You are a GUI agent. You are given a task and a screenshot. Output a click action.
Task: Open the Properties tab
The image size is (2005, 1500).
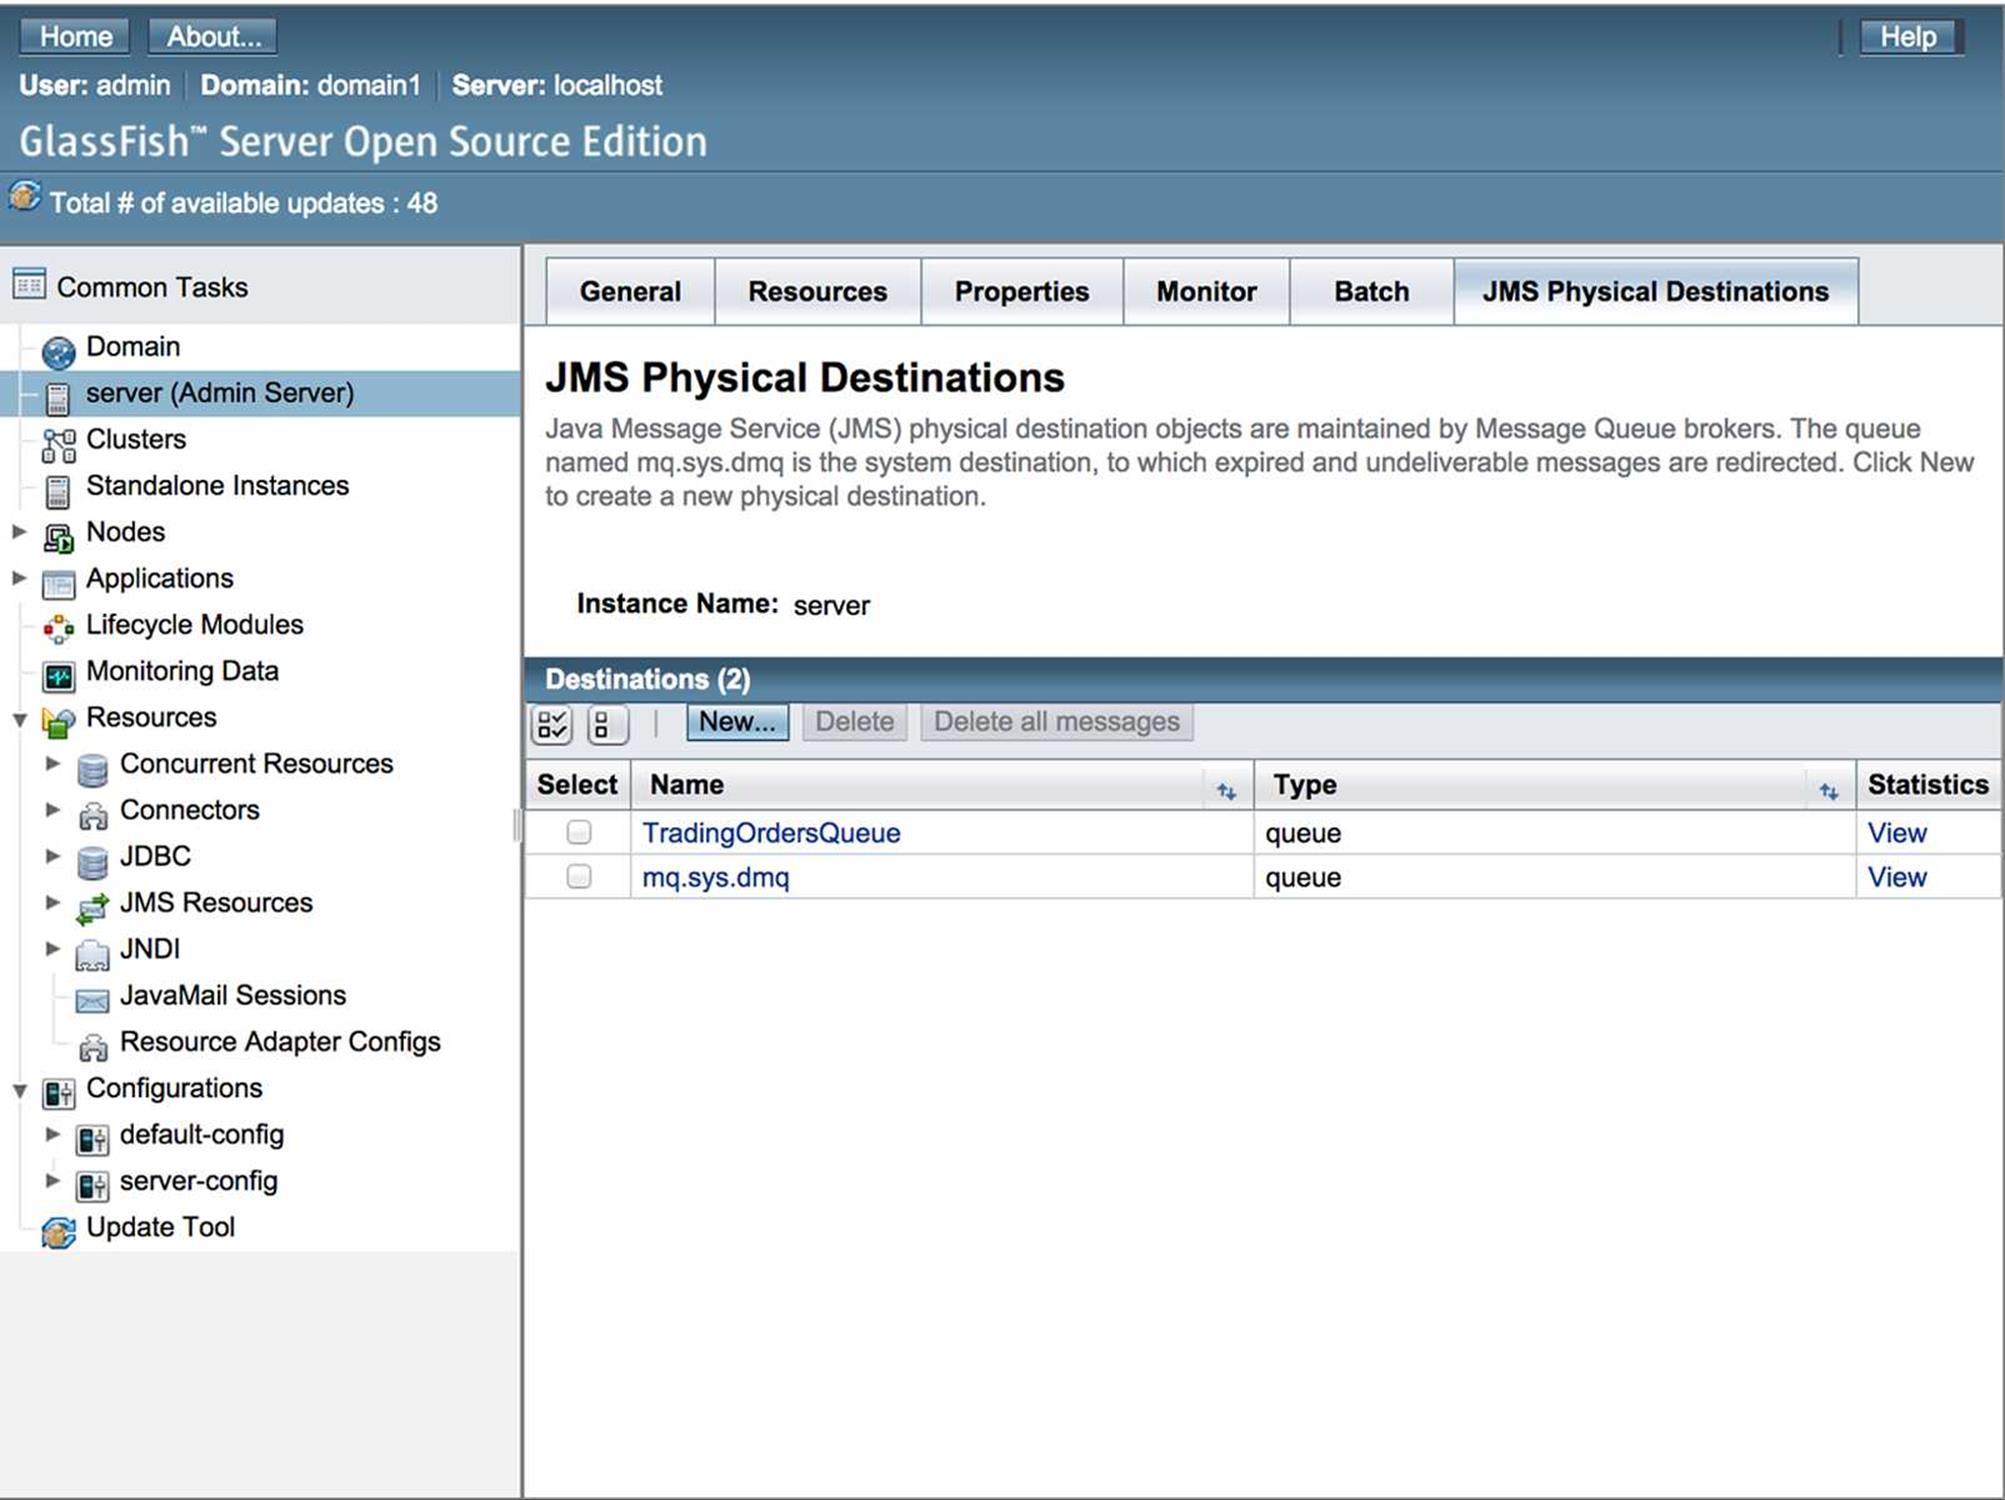pos(1022,291)
